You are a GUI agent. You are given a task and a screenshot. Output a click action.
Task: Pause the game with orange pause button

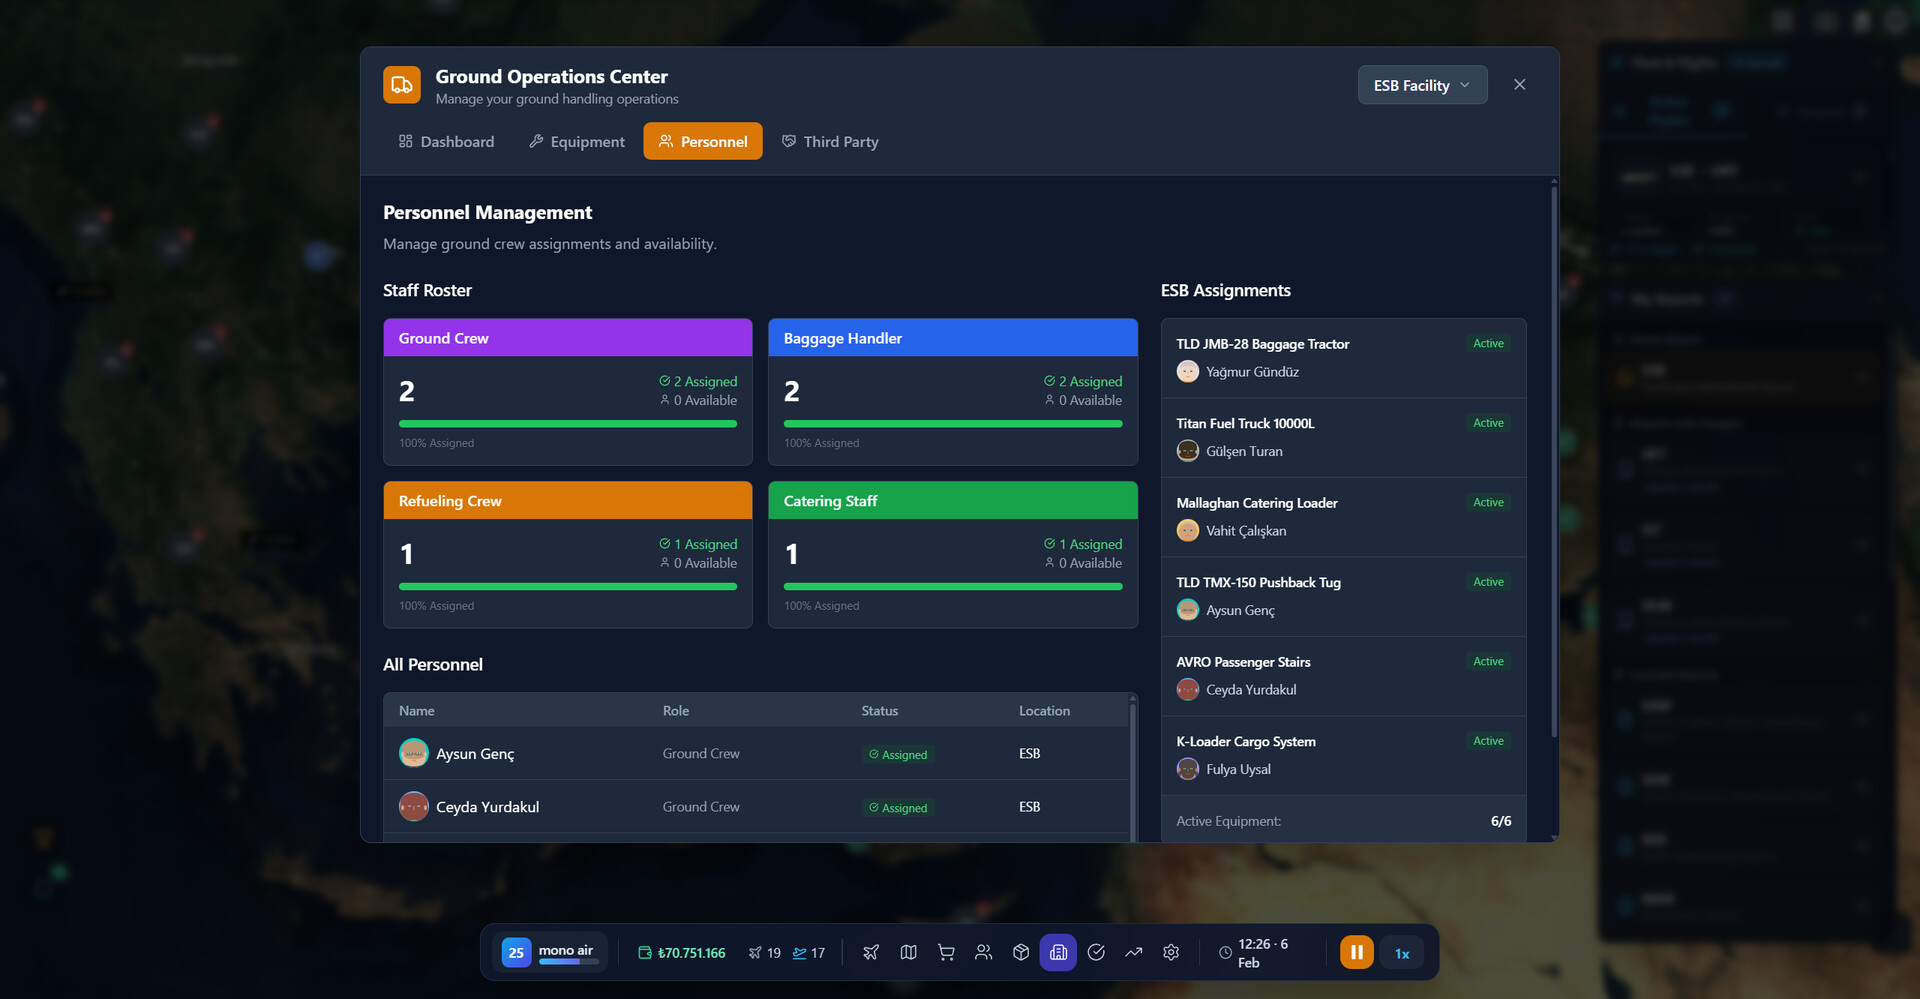1356,952
